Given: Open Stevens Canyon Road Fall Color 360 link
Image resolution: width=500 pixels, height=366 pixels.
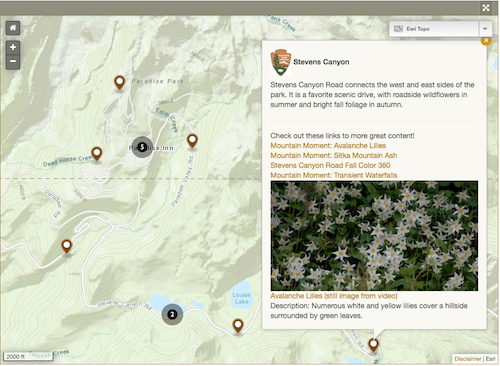Looking at the screenshot, I should pyautogui.click(x=330, y=165).
